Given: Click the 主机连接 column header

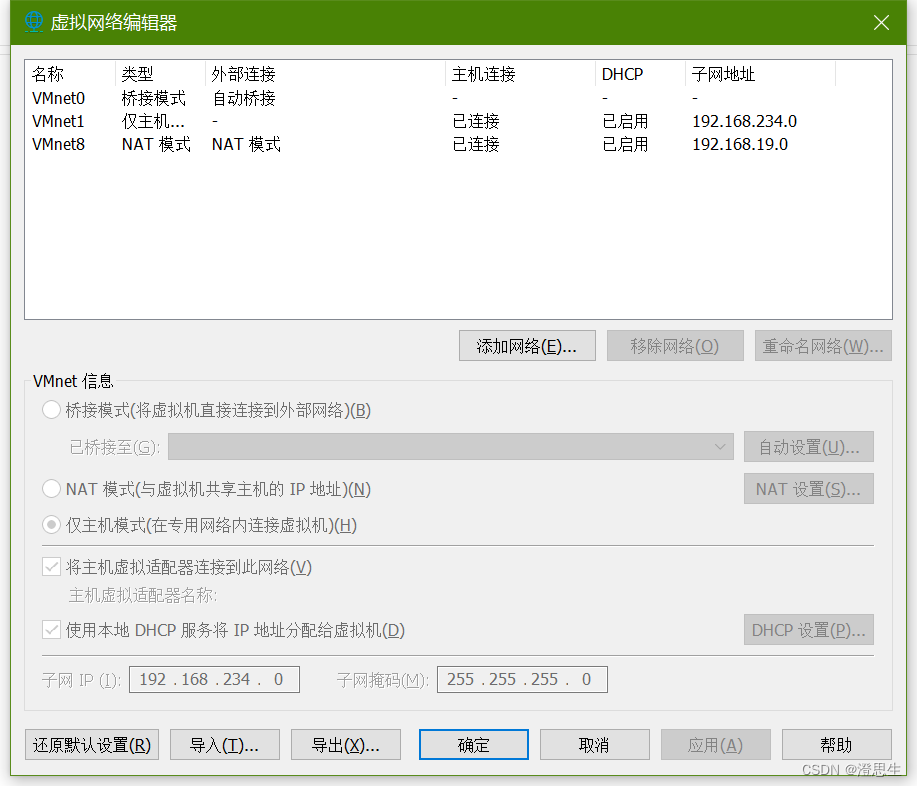Looking at the screenshot, I should point(520,74).
